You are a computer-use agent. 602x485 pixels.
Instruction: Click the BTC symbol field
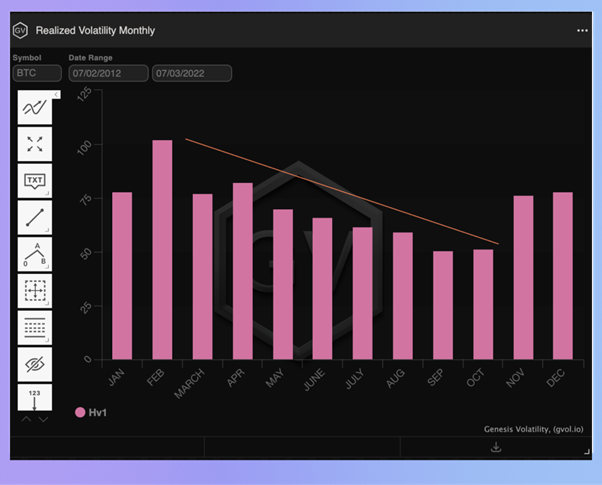point(37,73)
